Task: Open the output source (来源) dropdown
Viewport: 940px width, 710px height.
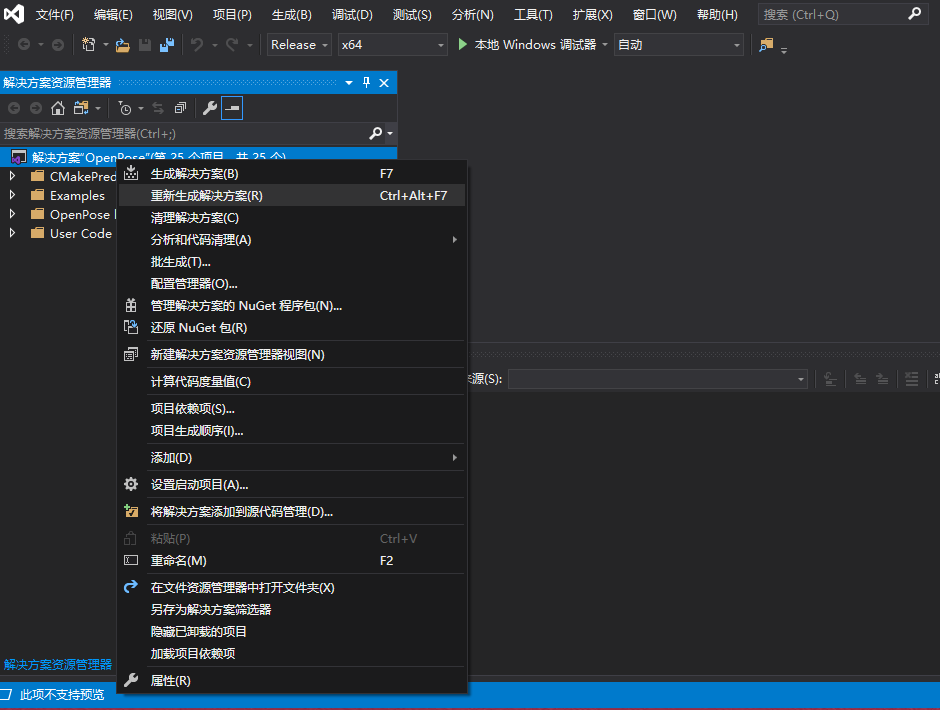Action: click(x=658, y=379)
